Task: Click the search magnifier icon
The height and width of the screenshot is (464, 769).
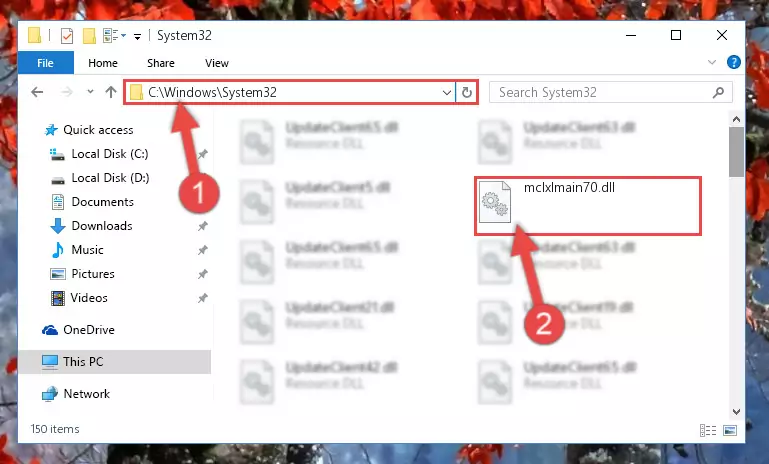Action: [718, 92]
